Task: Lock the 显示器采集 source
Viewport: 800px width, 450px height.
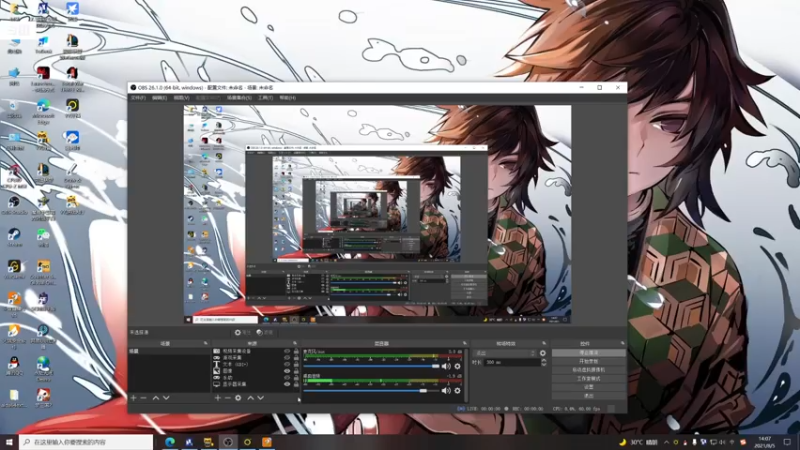Action: 296,384
